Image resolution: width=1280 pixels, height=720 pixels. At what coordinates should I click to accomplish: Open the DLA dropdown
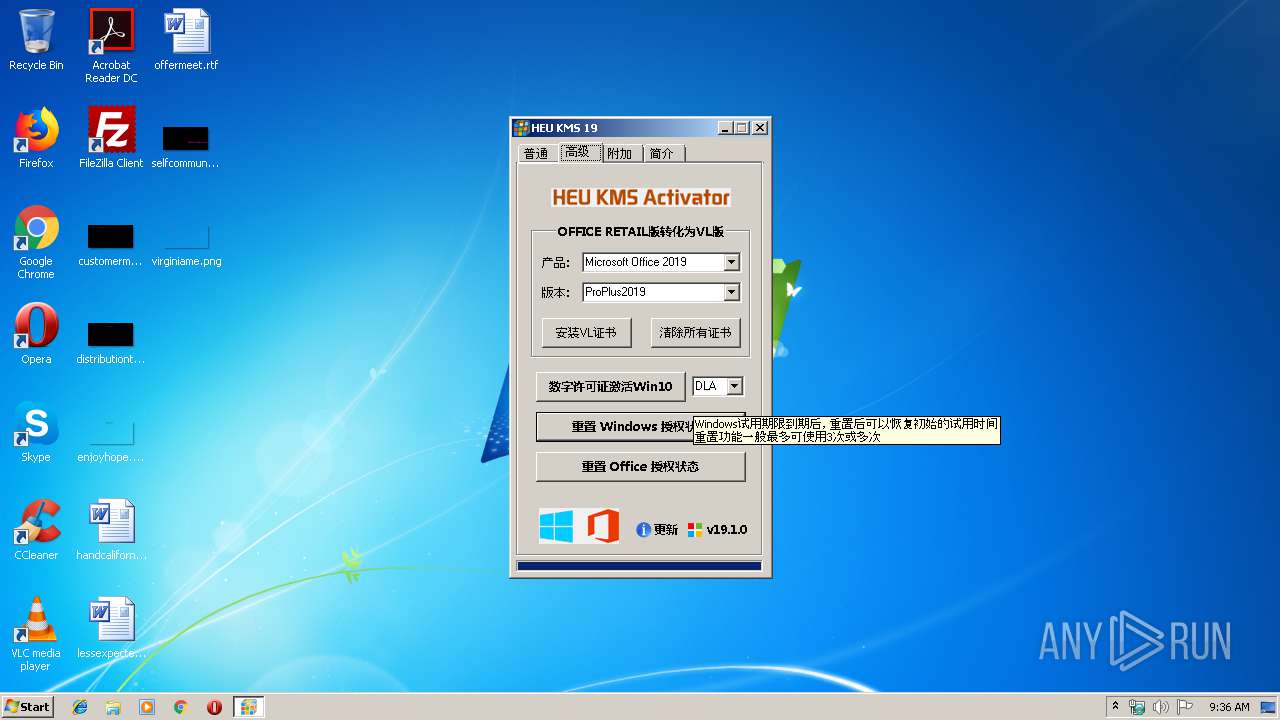pyautogui.click(x=735, y=386)
